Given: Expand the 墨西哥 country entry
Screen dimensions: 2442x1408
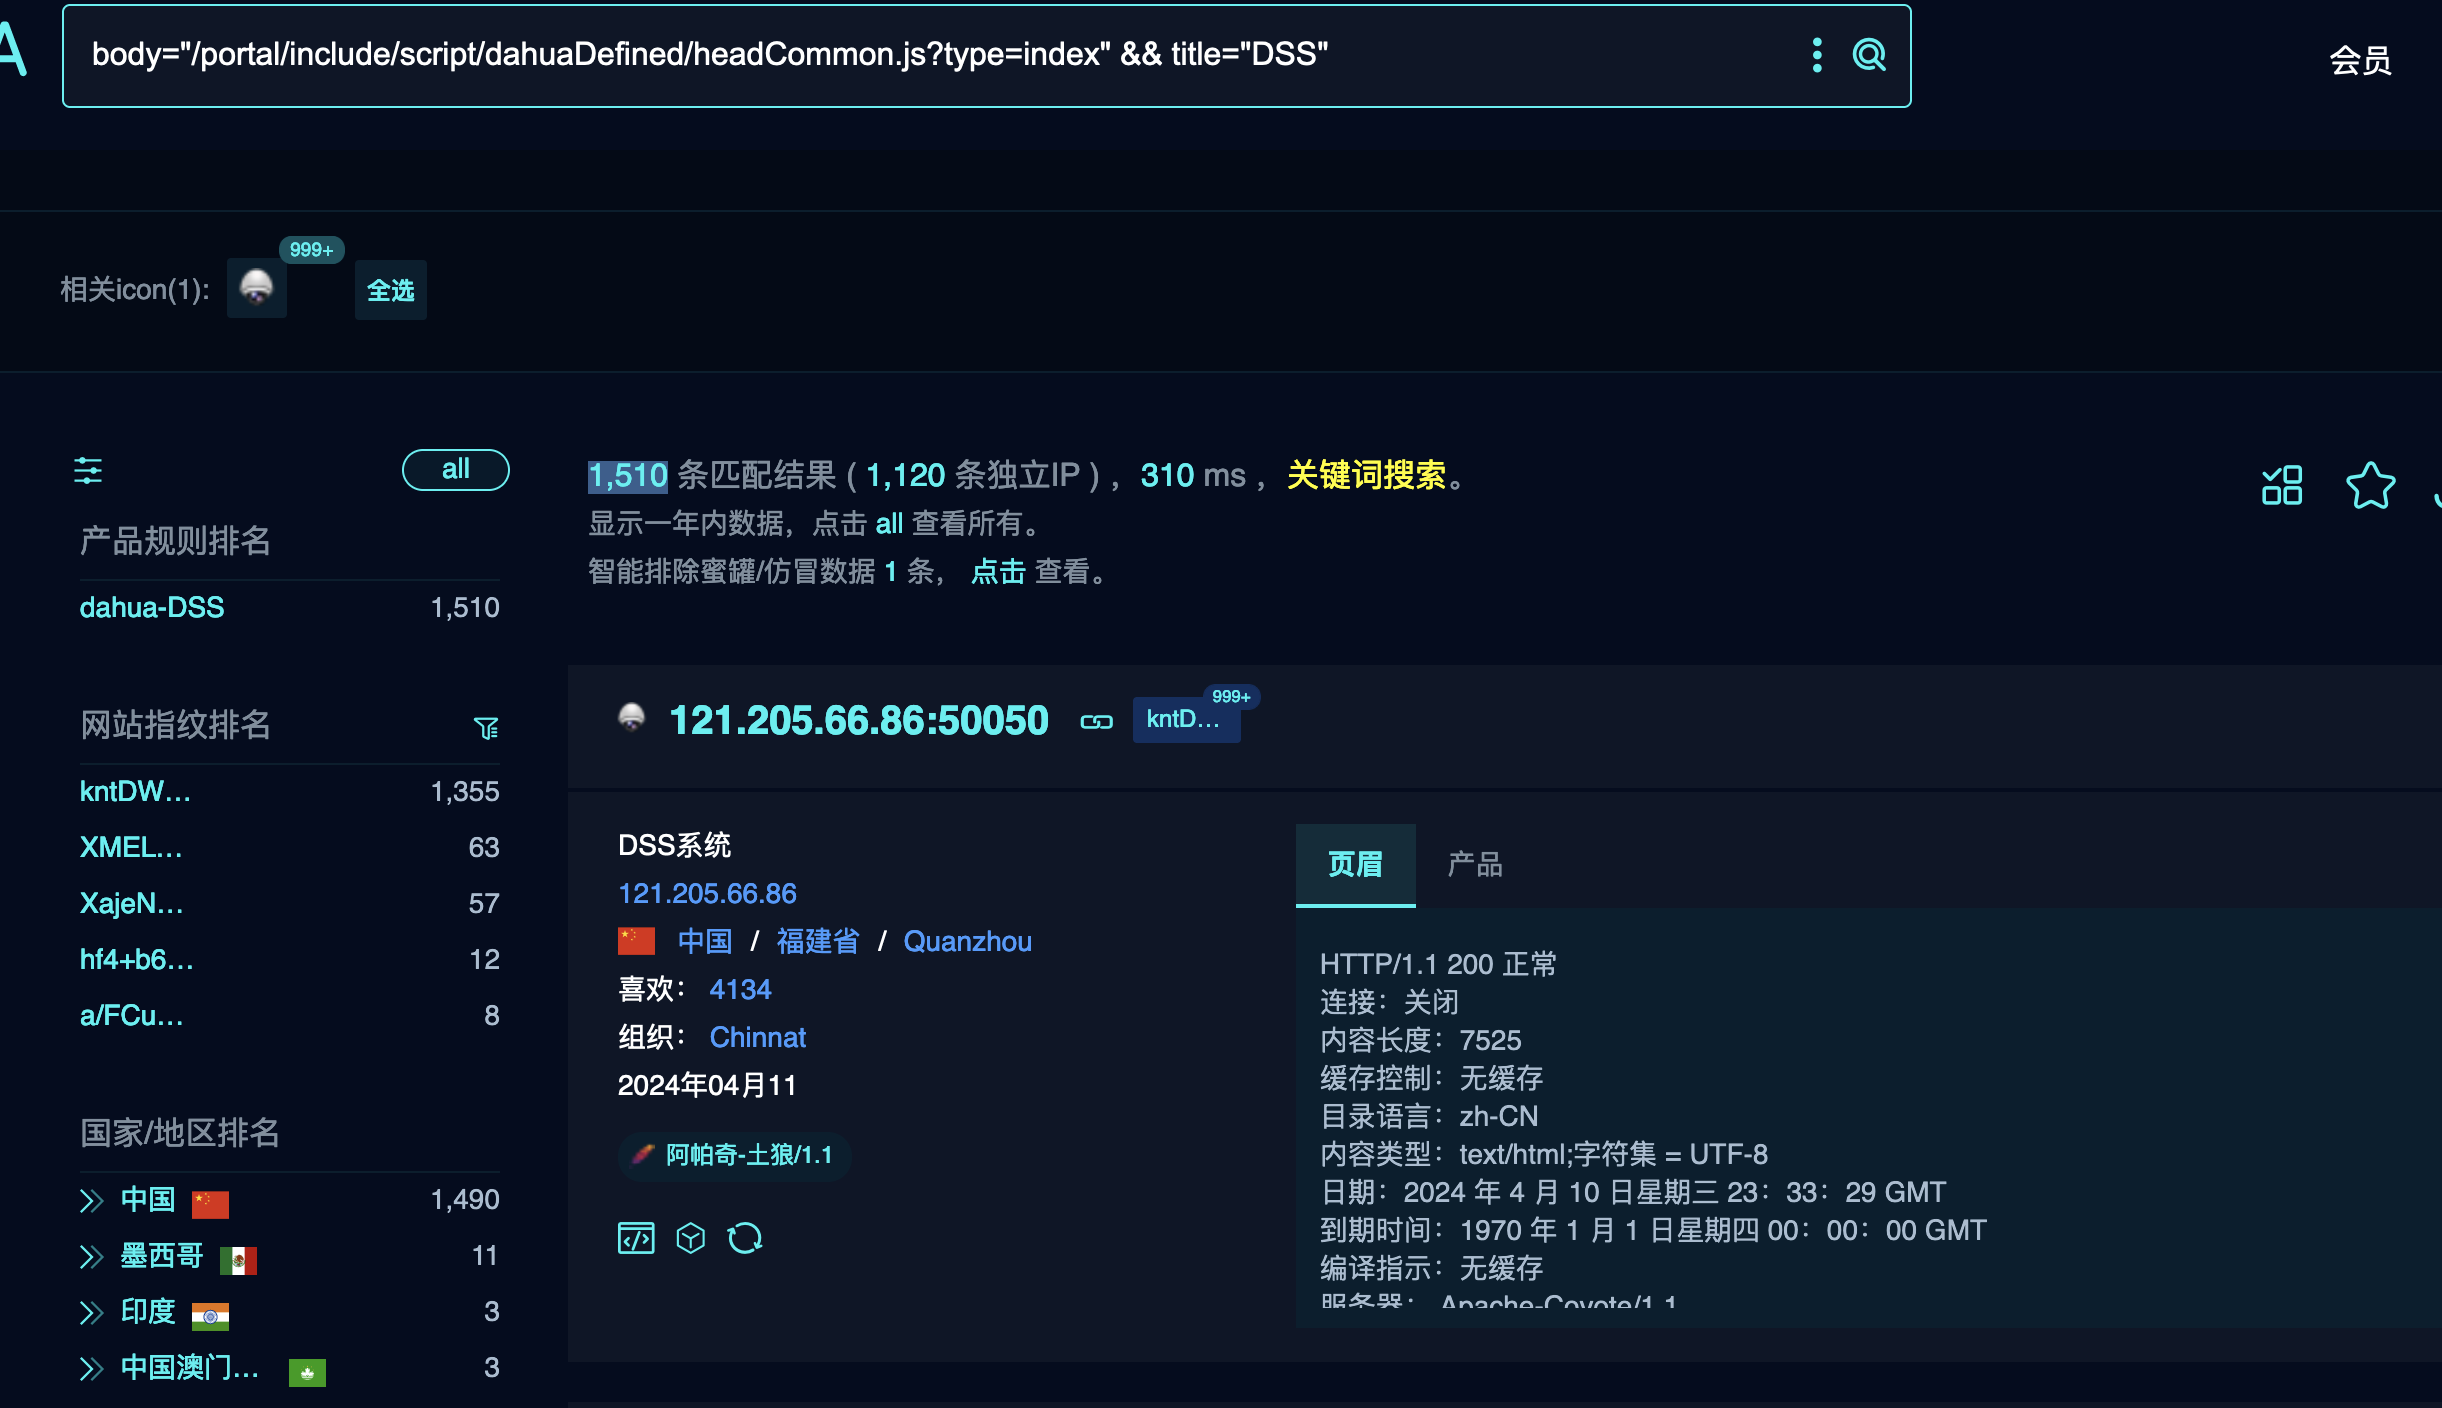Looking at the screenshot, I should pos(91,1257).
